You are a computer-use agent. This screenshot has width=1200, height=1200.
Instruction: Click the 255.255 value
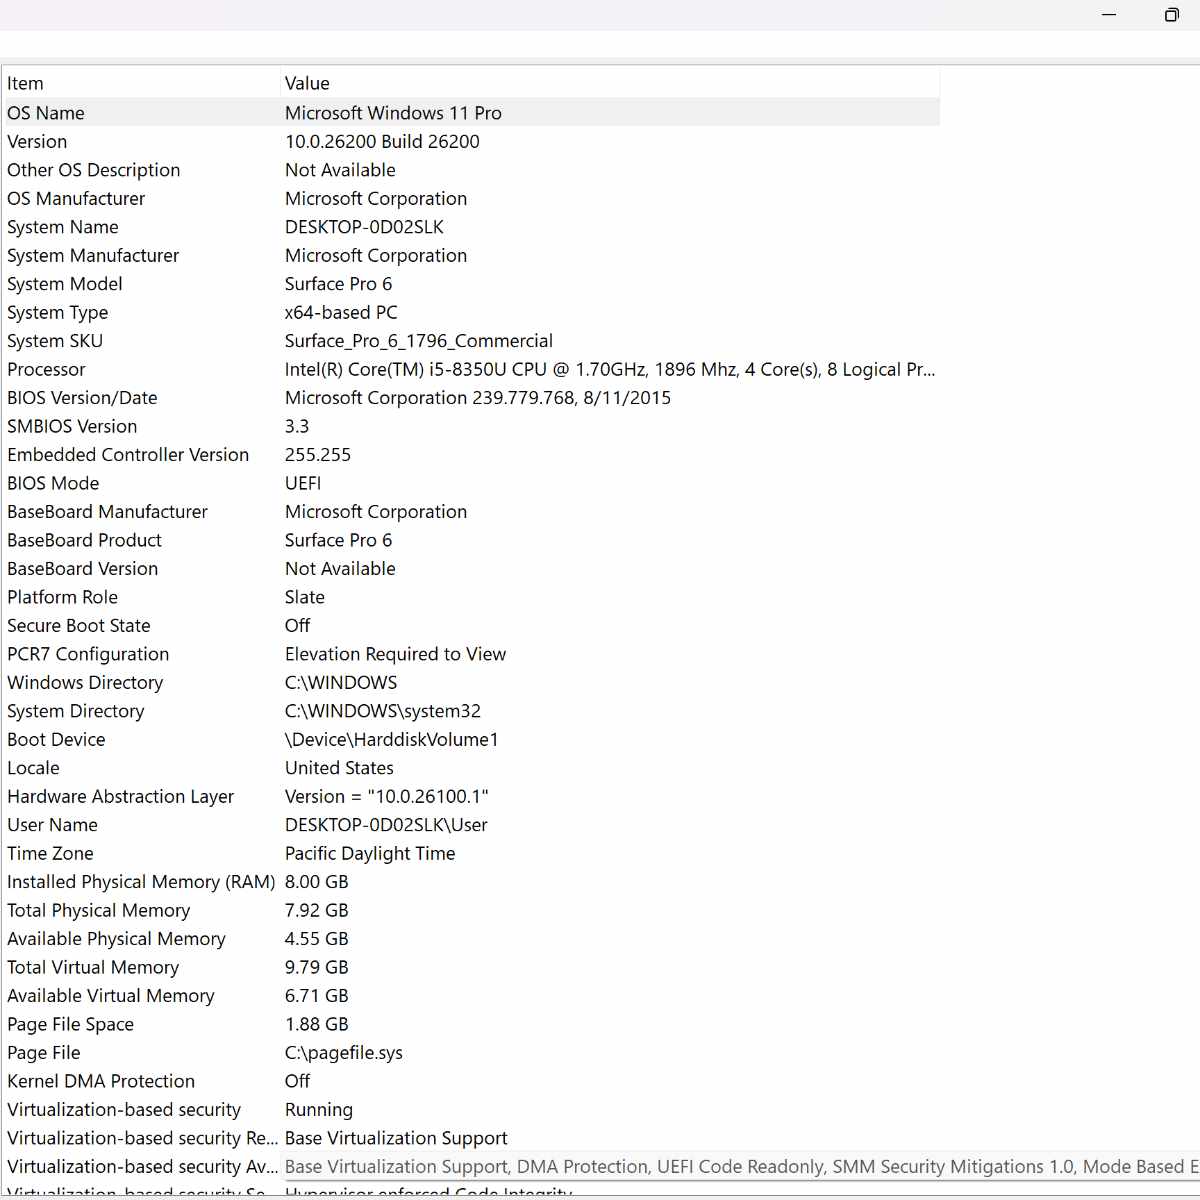[x=318, y=455]
